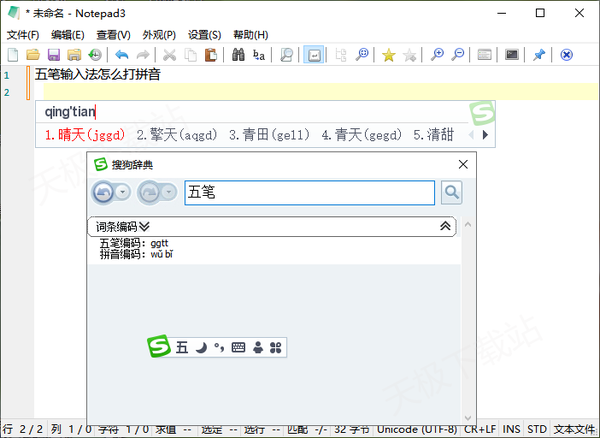The height and width of the screenshot is (438, 600).
Task: Click the dictionary search magnifier button
Action: coord(452,192)
